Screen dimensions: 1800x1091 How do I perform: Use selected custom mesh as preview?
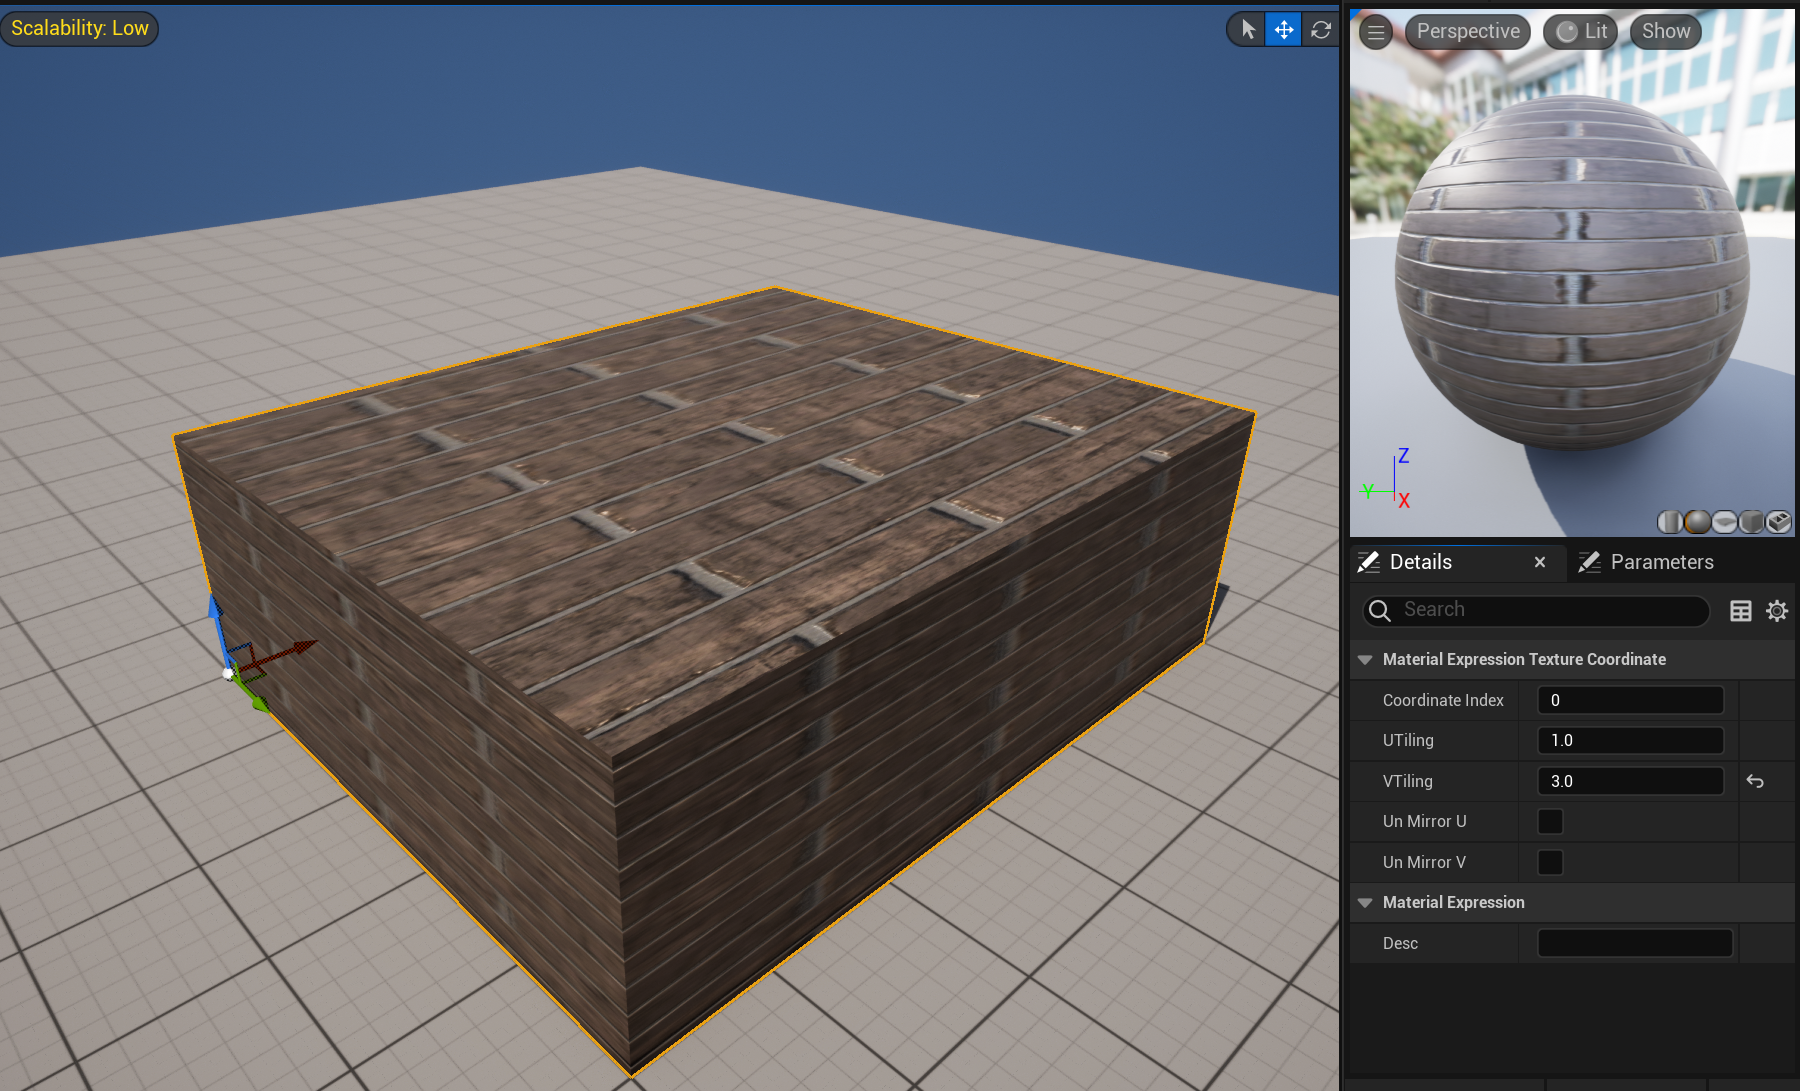pos(1778,521)
